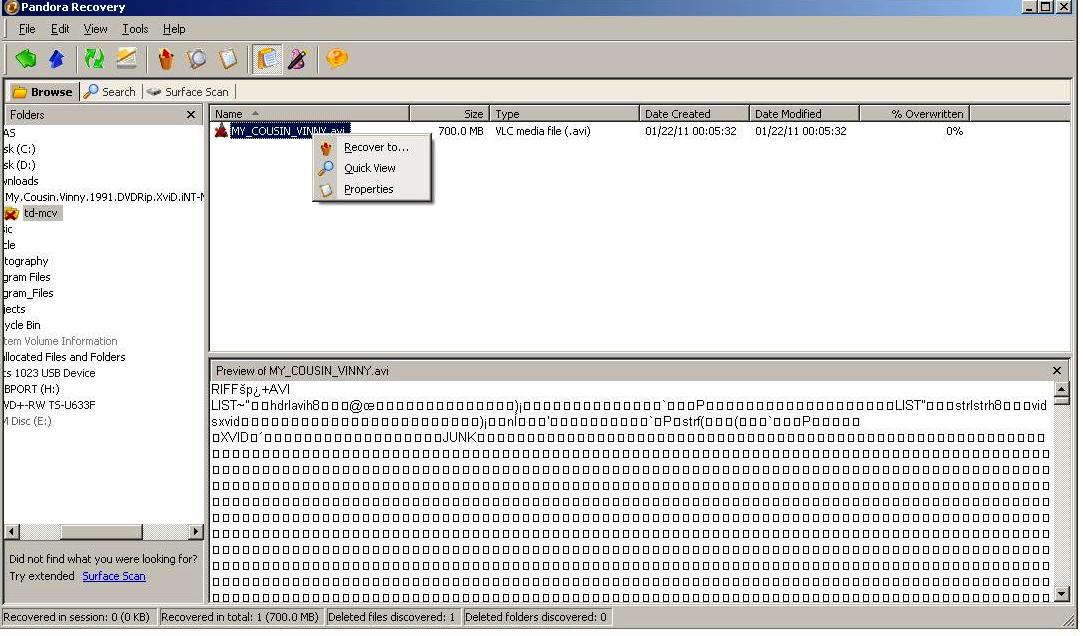Image resolution: width=1083 pixels, height=636 pixels.
Task: Choose Recover to... from the context menu
Action: coord(376,147)
